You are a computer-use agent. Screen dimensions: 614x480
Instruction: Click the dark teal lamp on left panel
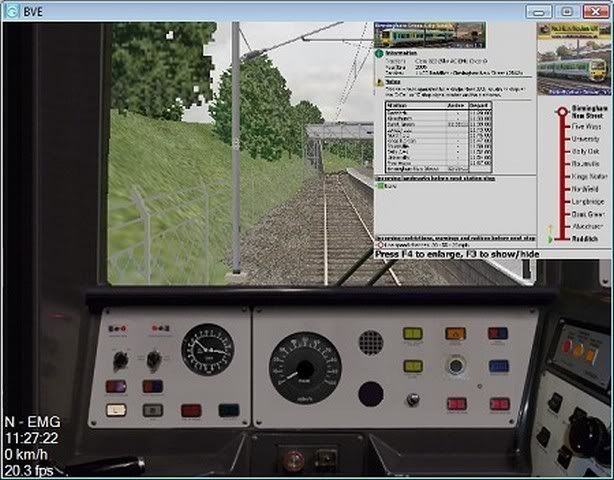tap(229, 410)
